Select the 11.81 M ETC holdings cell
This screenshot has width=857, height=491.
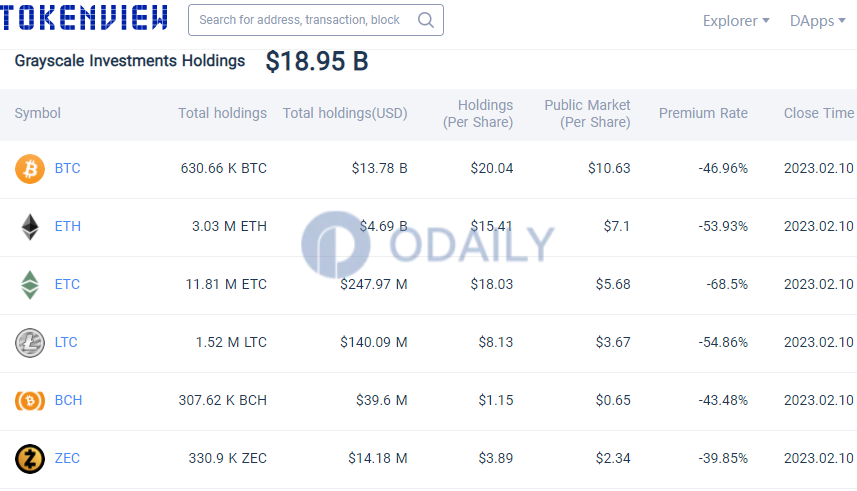(x=226, y=284)
